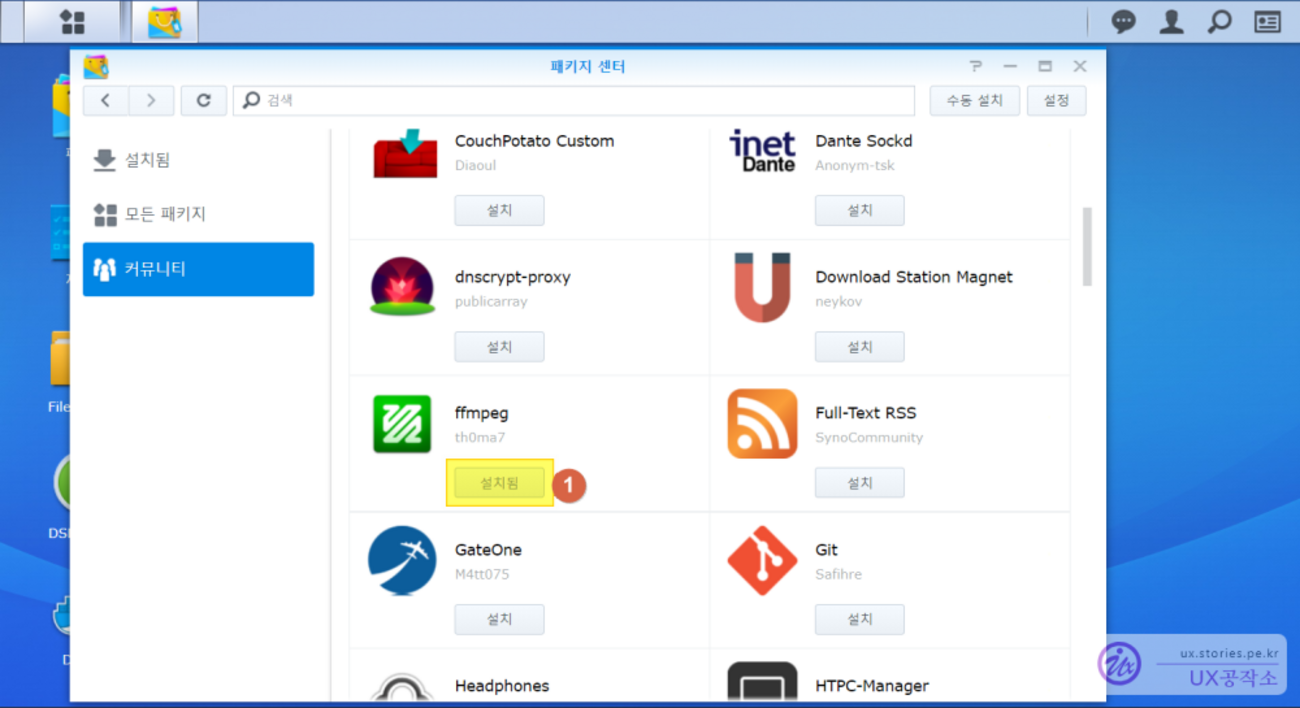Open the notifications speech bubble icon
Image resolution: width=1300 pixels, height=708 pixels.
point(1124,22)
